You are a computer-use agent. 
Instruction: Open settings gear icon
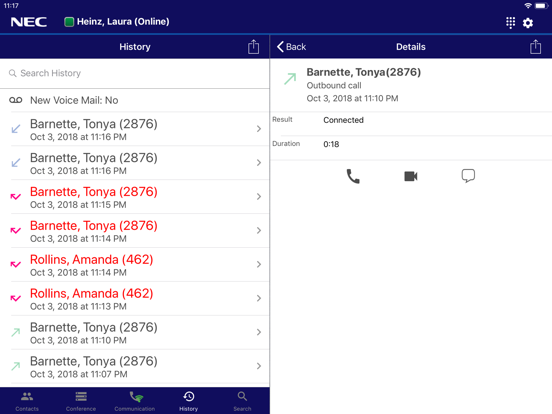[x=528, y=23]
